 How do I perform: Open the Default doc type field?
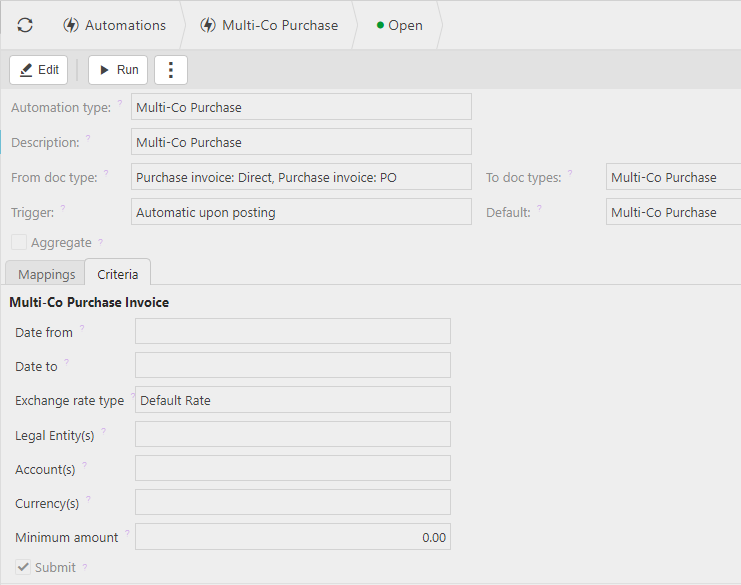coord(673,212)
